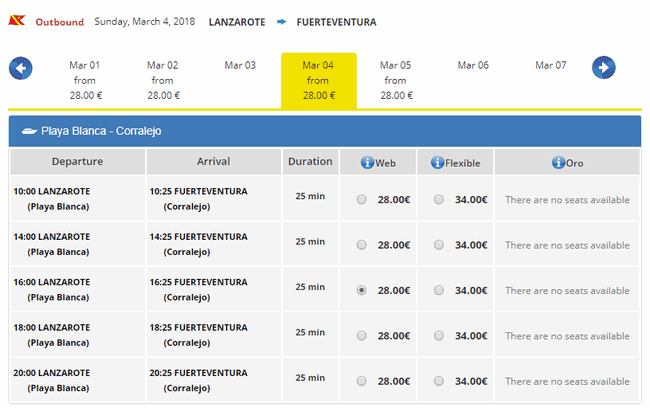Click the 28.00€ Web price for 18:00

click(x=394, y=336)
